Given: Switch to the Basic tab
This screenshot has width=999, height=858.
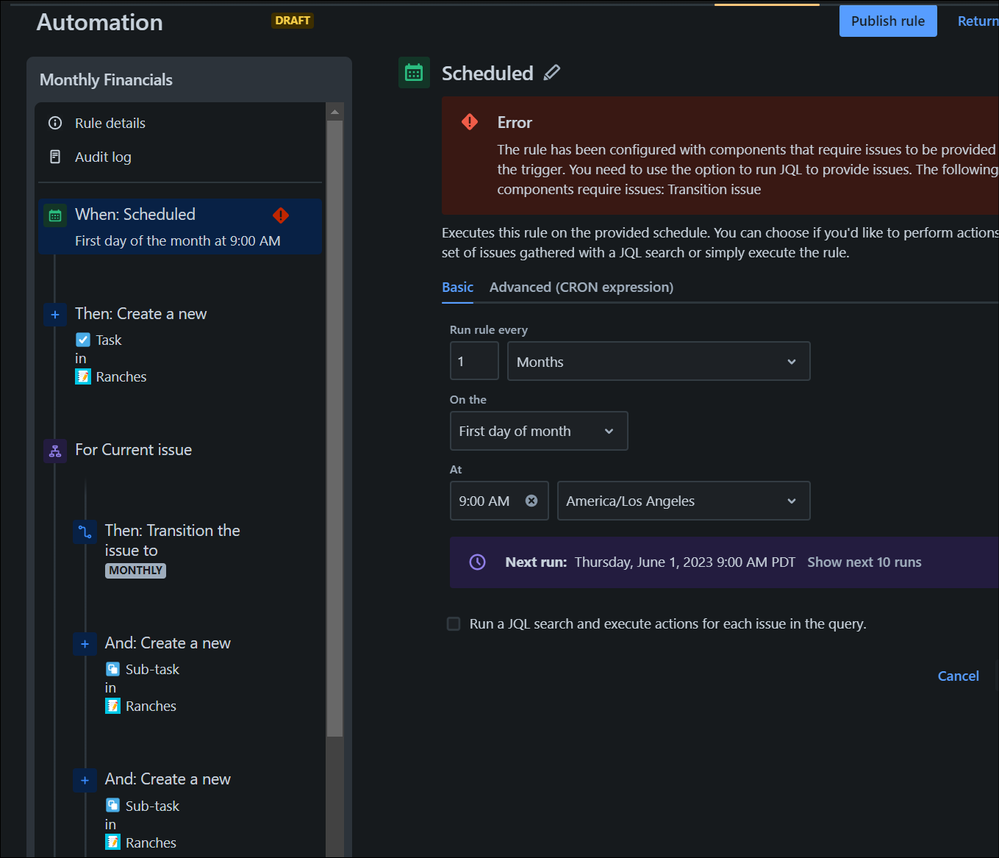Looking at the screenshot, I should pyautogui.click(x=457, y=287).
